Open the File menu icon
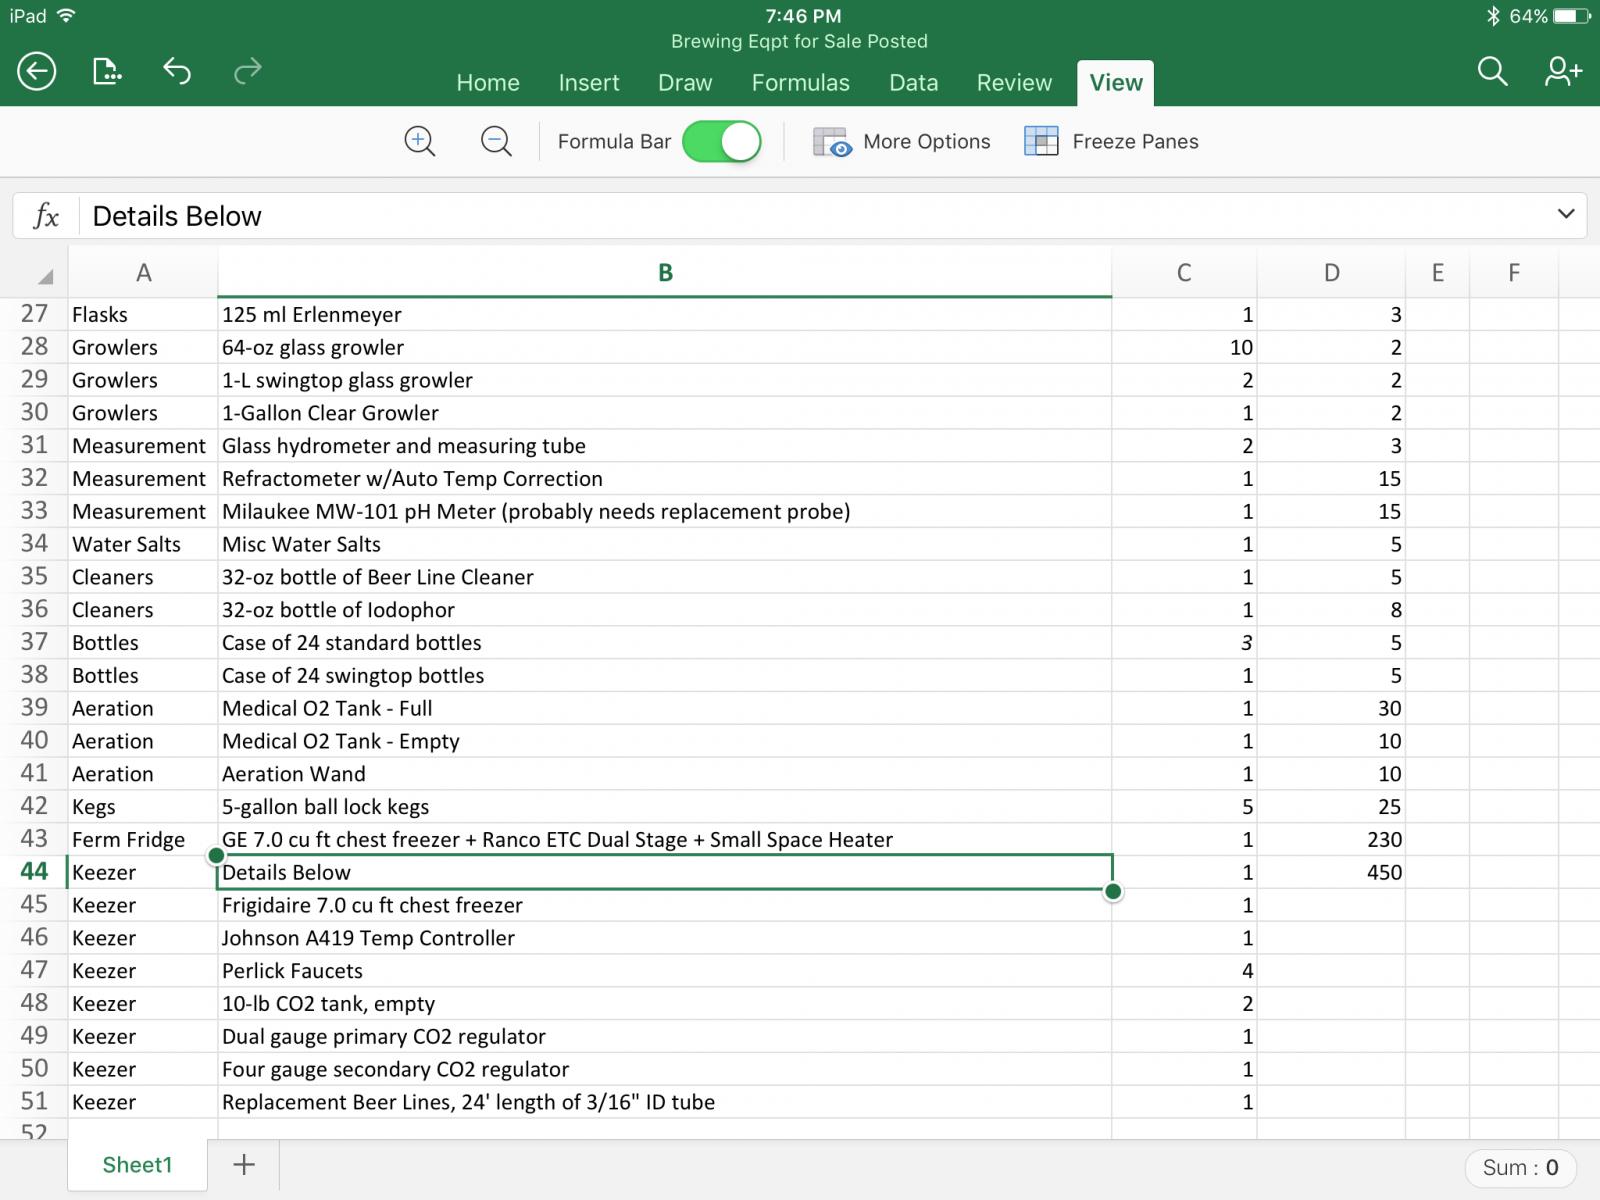The height and width of the screenshot is (1200, 1600). pos(106,71)
